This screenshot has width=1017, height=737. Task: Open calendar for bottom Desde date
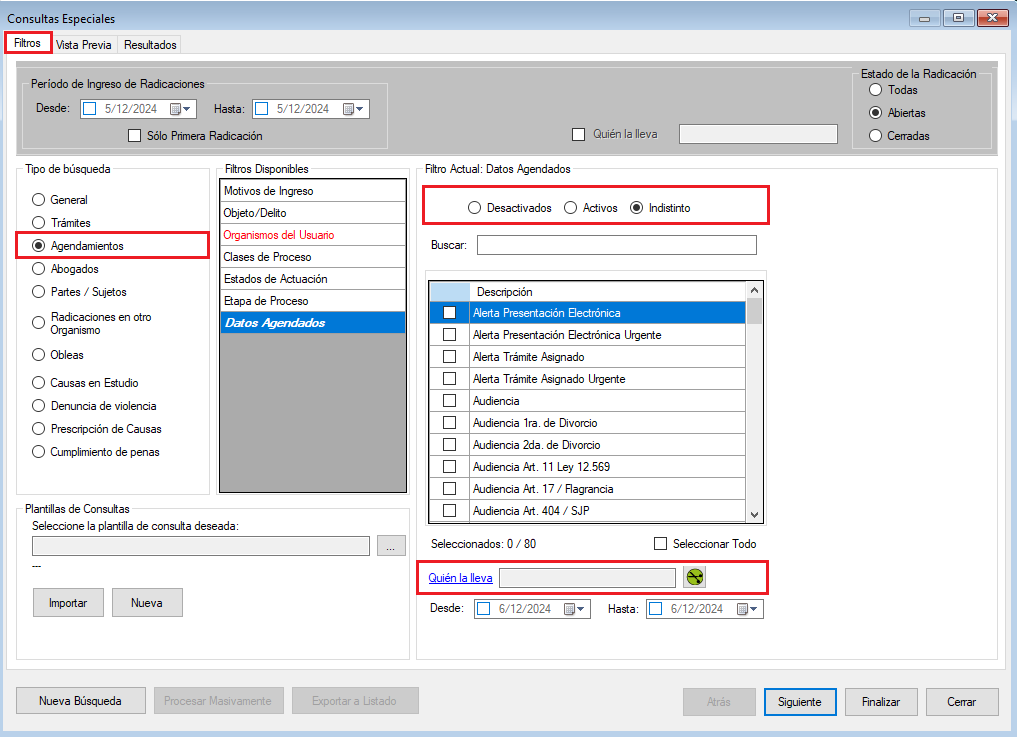coord(573,608)
